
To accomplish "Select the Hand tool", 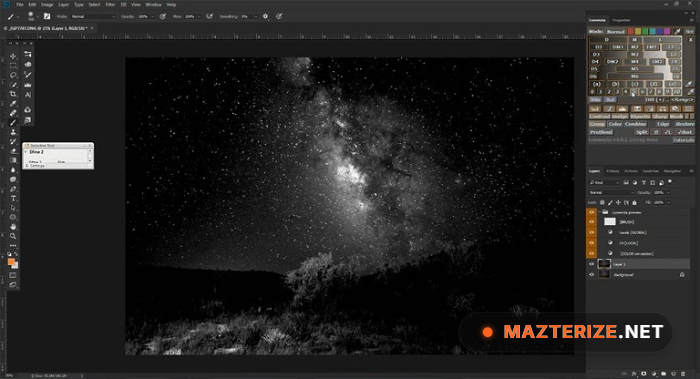I will pos(13,226).
